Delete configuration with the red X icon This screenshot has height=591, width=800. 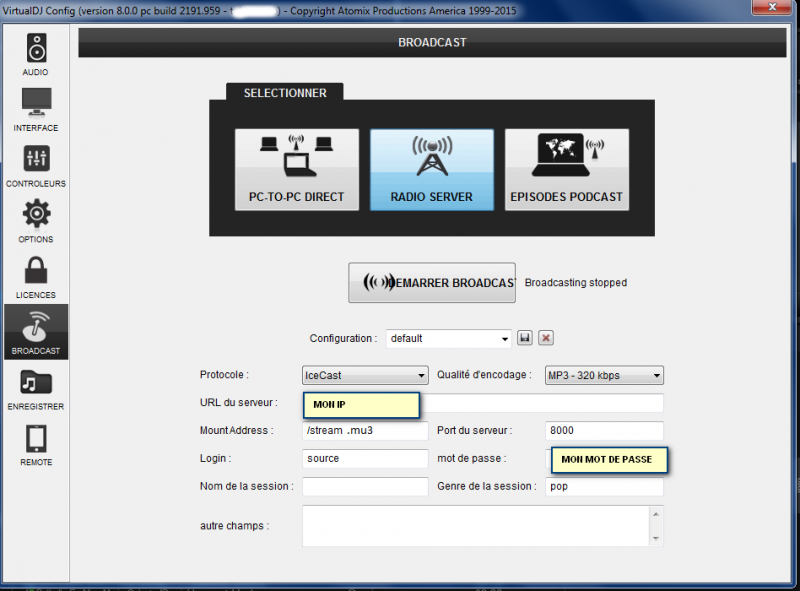[546, 338]
